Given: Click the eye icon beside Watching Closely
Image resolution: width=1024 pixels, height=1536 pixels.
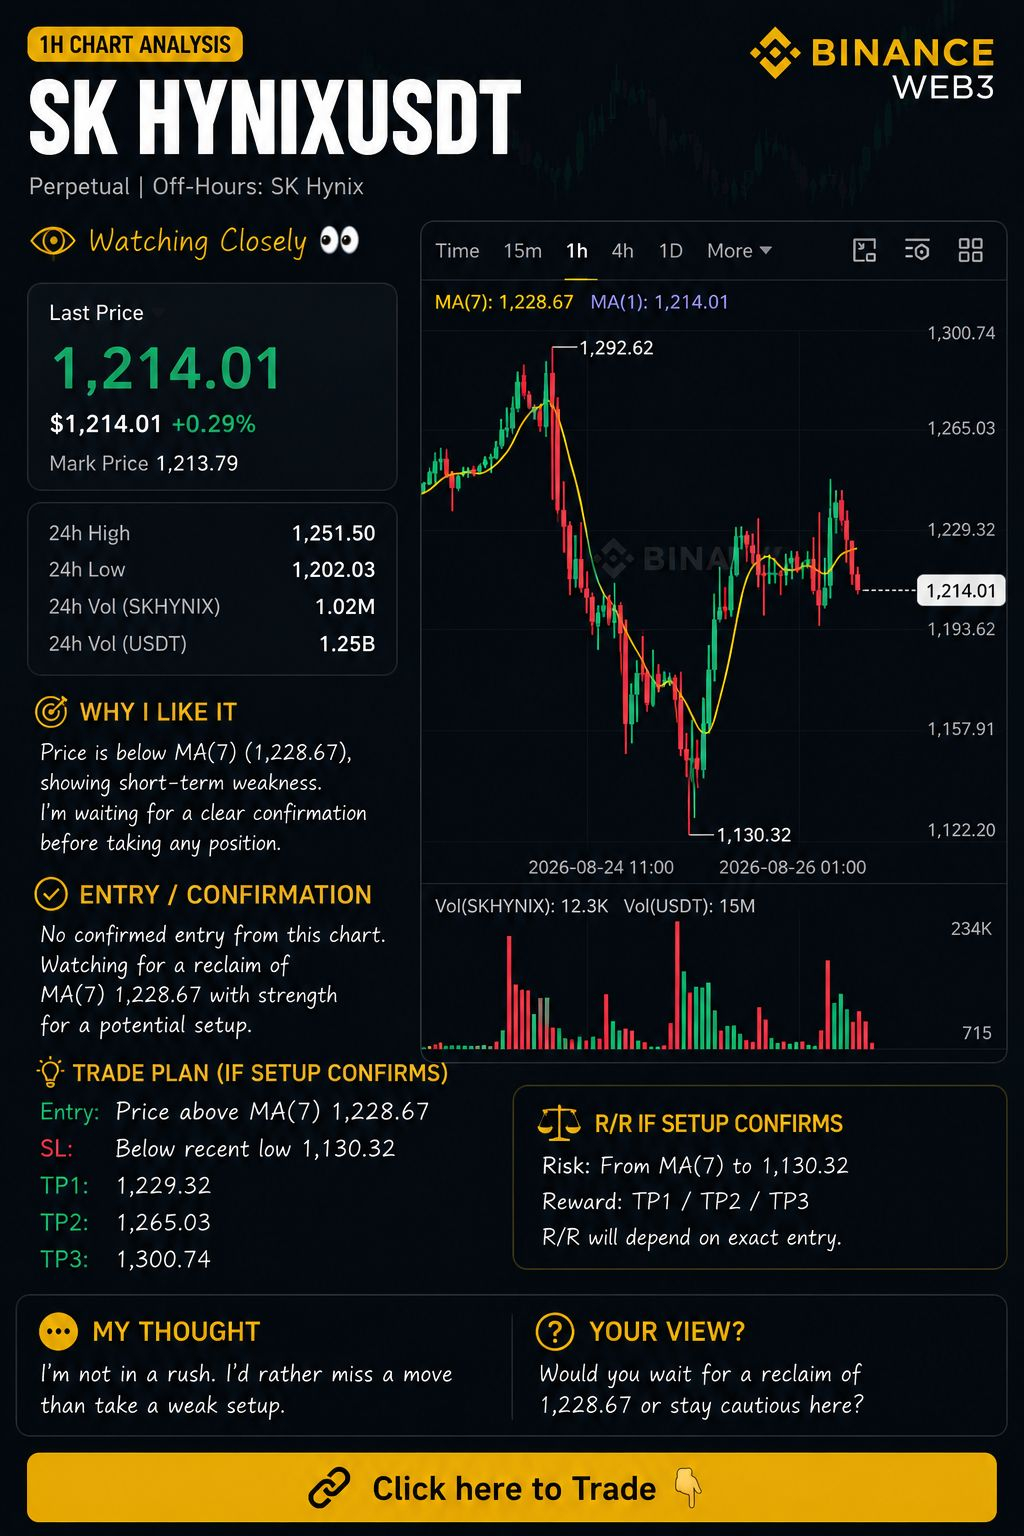Looking at the screenshot, I should pos(53,241).
